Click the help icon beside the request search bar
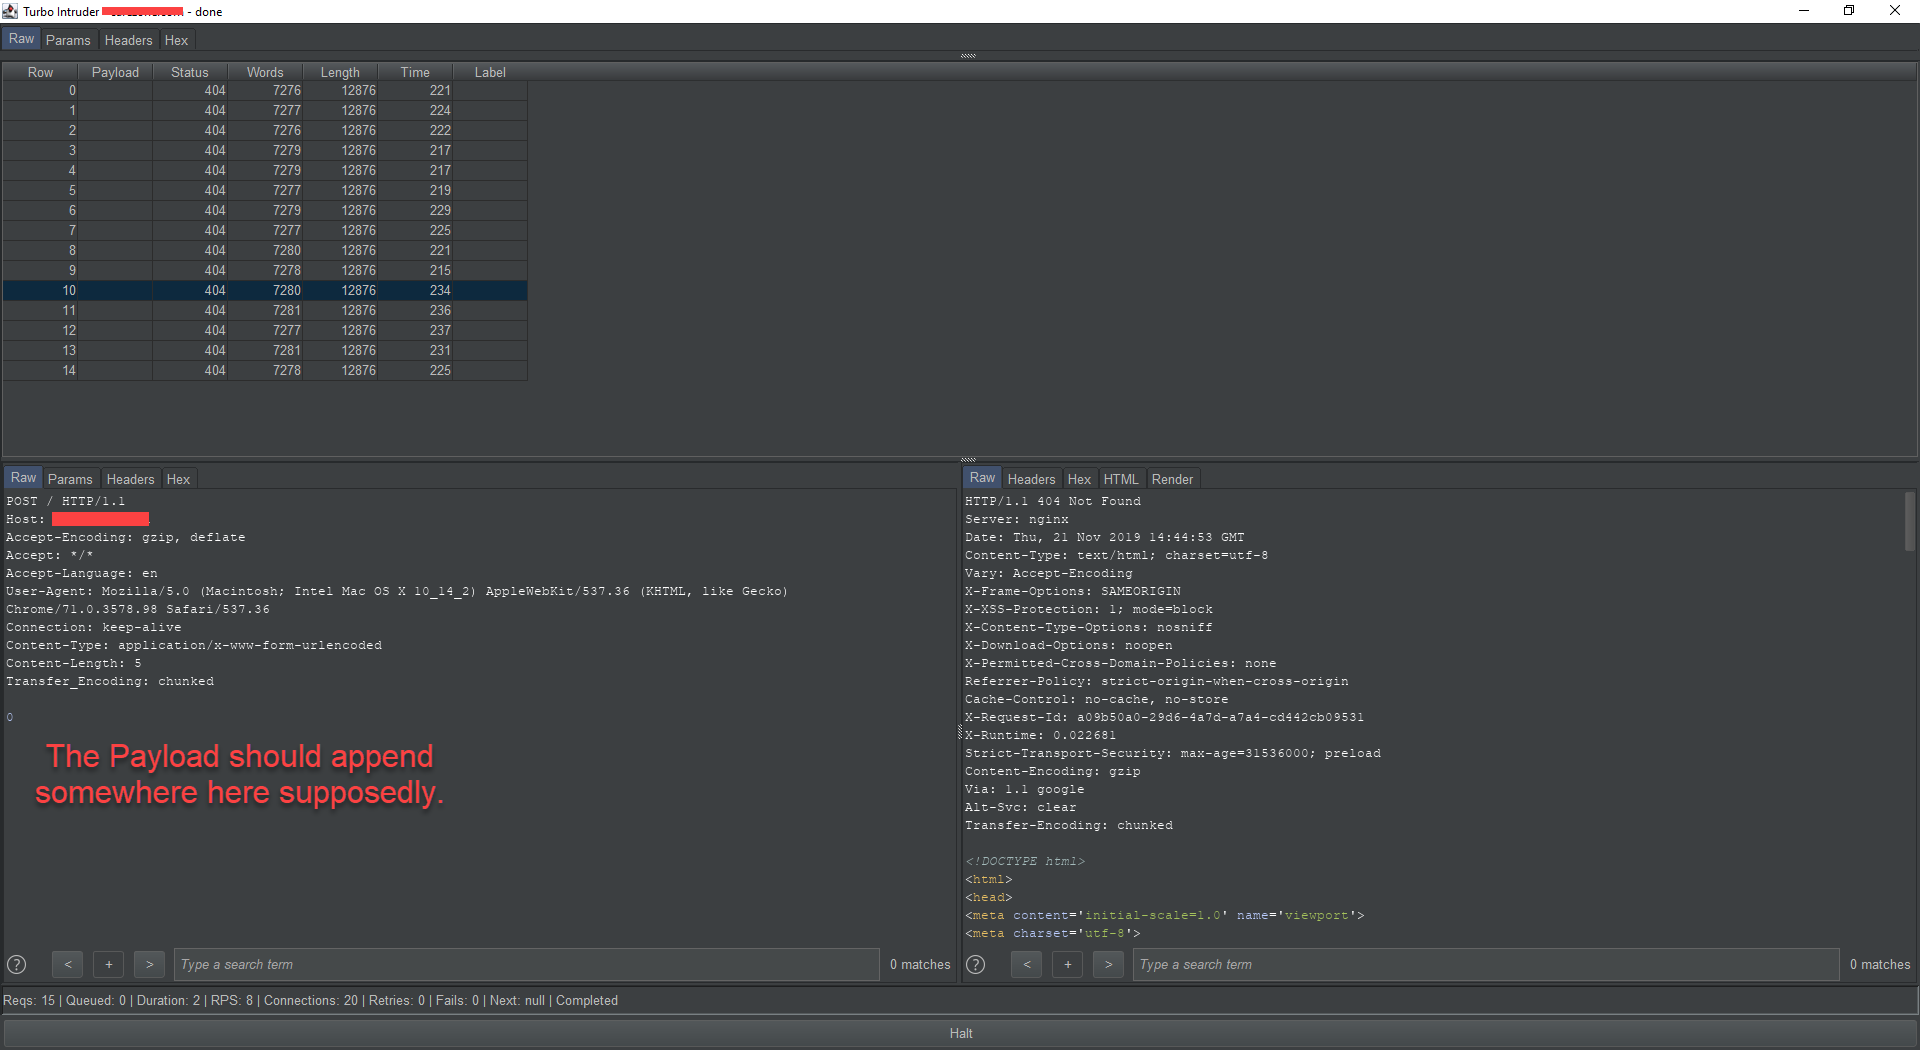The height and width of the screenshot is (1050, 1920). [17, 964]
